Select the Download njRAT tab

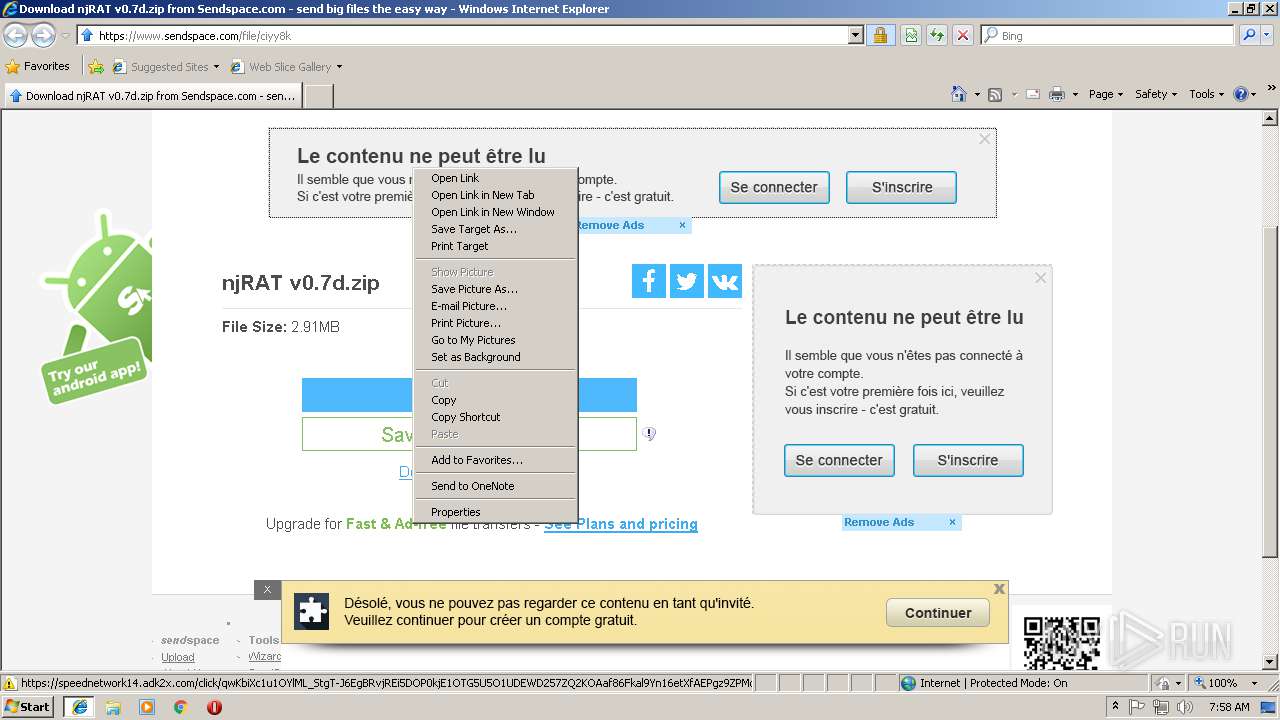pos(152,96)
